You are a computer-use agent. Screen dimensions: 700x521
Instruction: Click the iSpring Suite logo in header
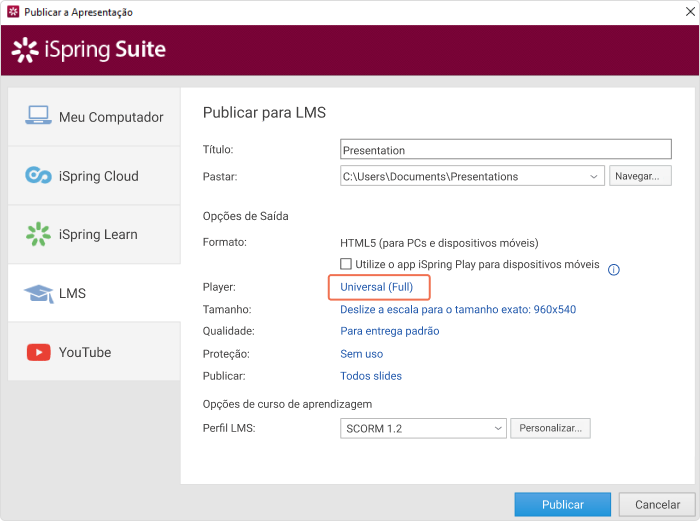[88, 50]
